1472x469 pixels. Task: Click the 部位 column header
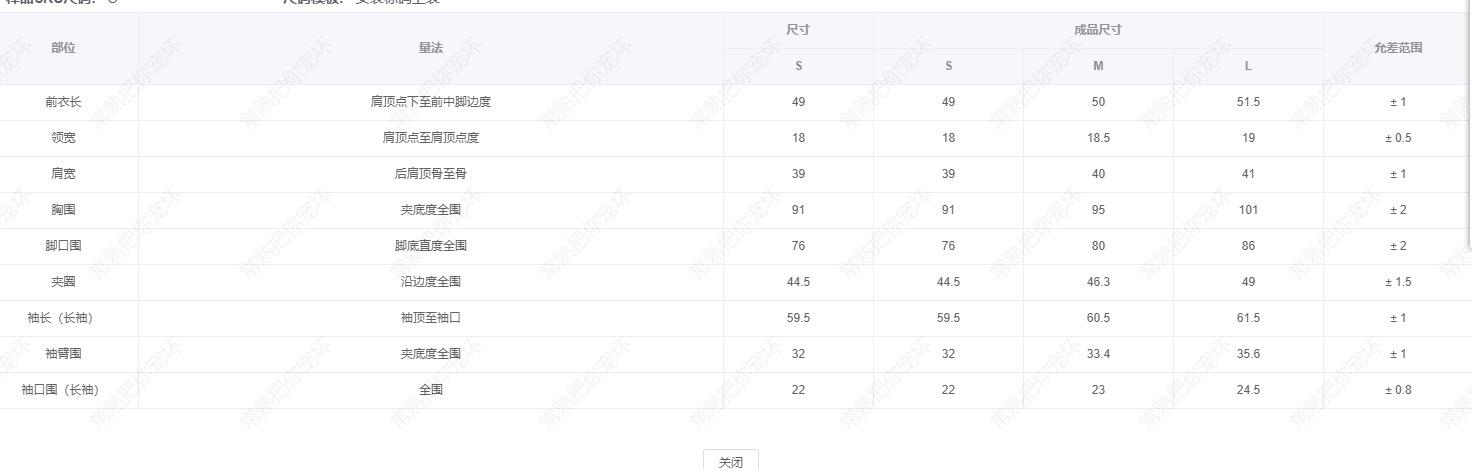pyautogui.click(x=63, y=48)
